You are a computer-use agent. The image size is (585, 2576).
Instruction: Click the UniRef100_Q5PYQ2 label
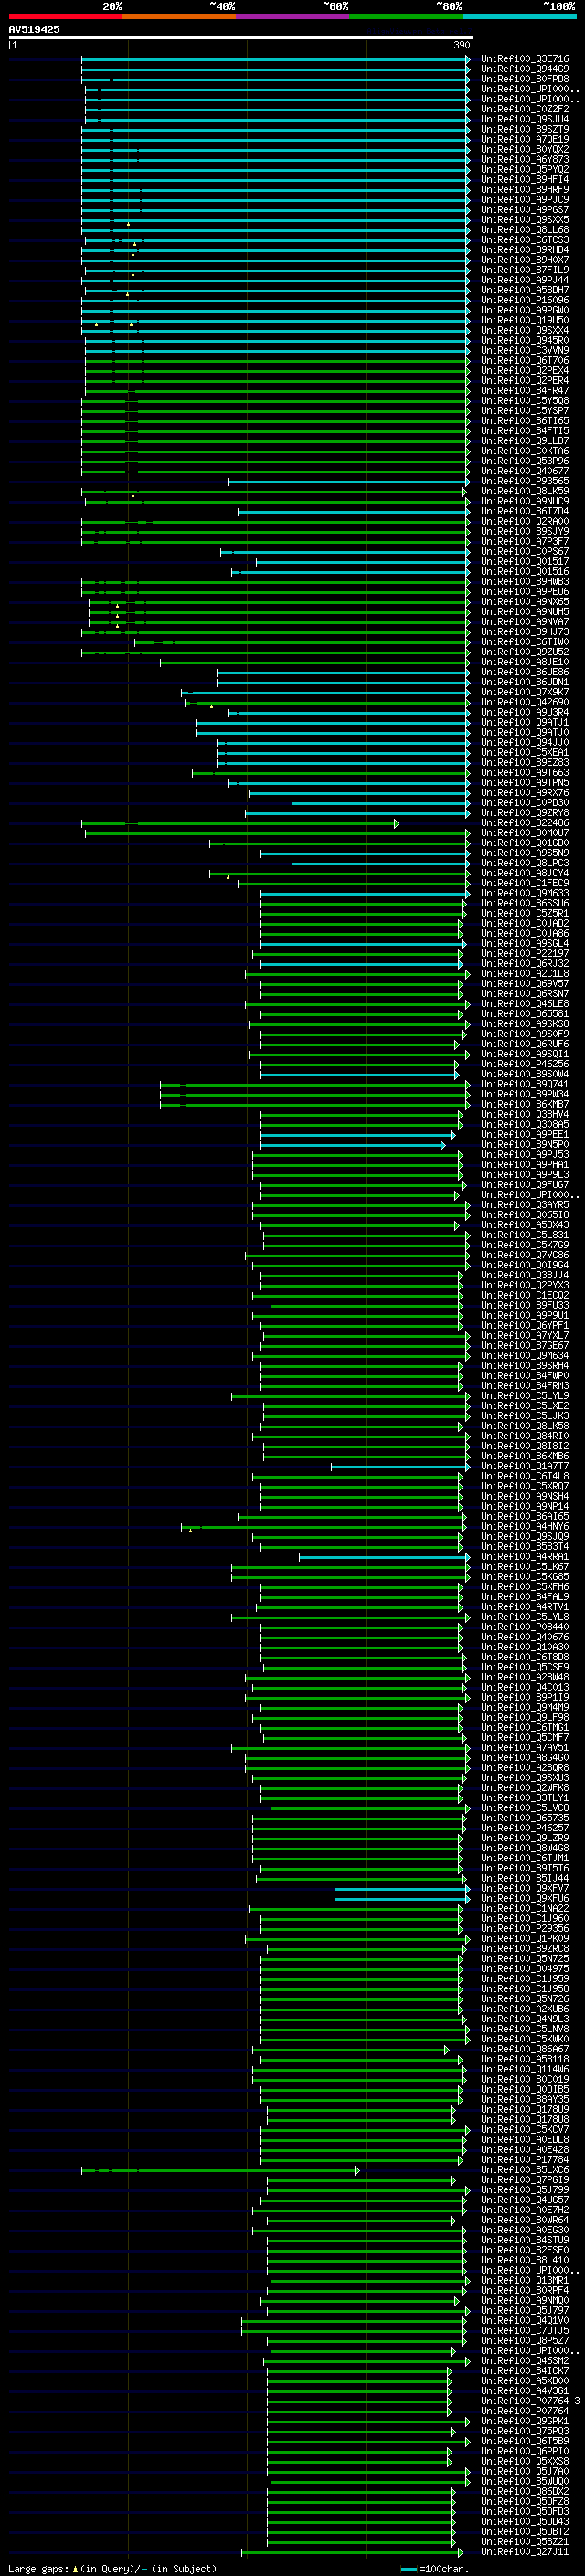coord(524,169)
